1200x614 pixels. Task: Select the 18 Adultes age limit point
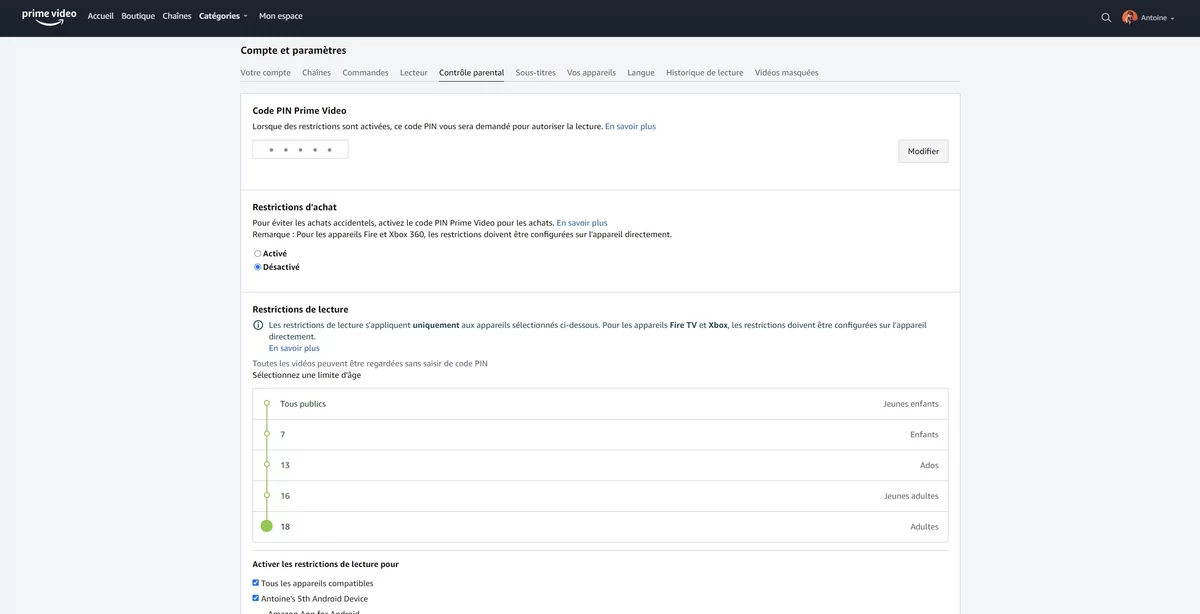[267, 526]
